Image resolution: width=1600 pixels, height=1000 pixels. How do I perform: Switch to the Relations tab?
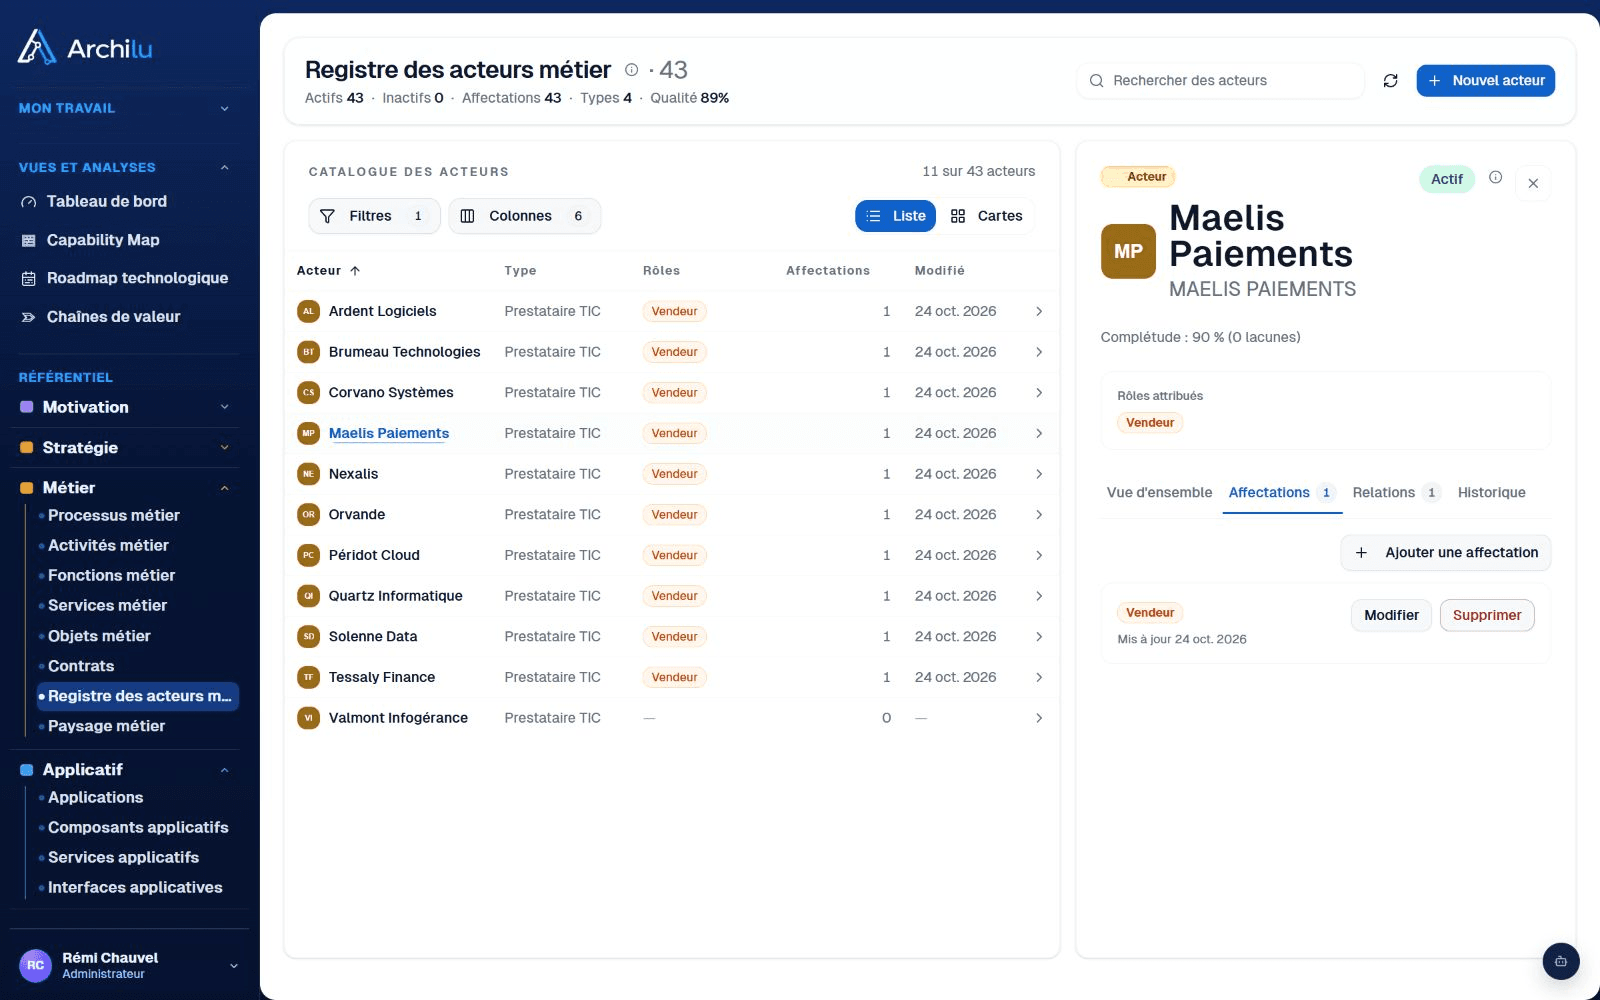click(x=1395, y=492)
